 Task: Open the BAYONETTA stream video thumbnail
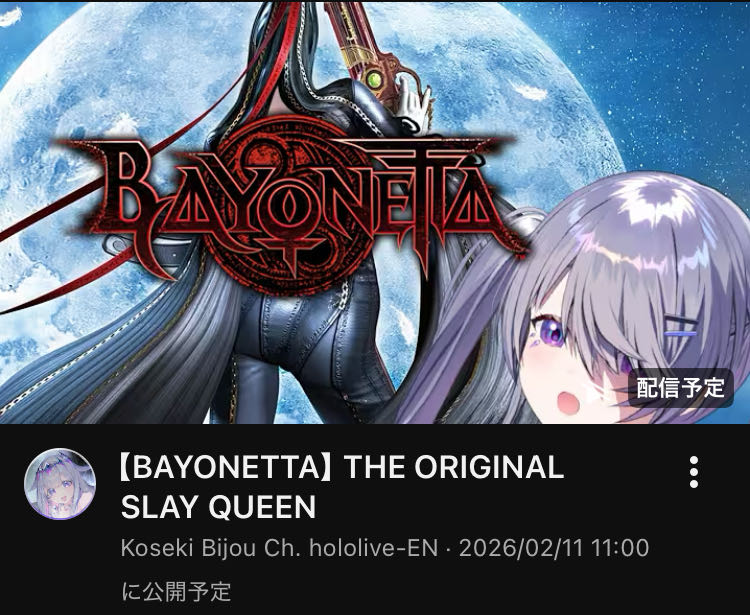[375, 212]
